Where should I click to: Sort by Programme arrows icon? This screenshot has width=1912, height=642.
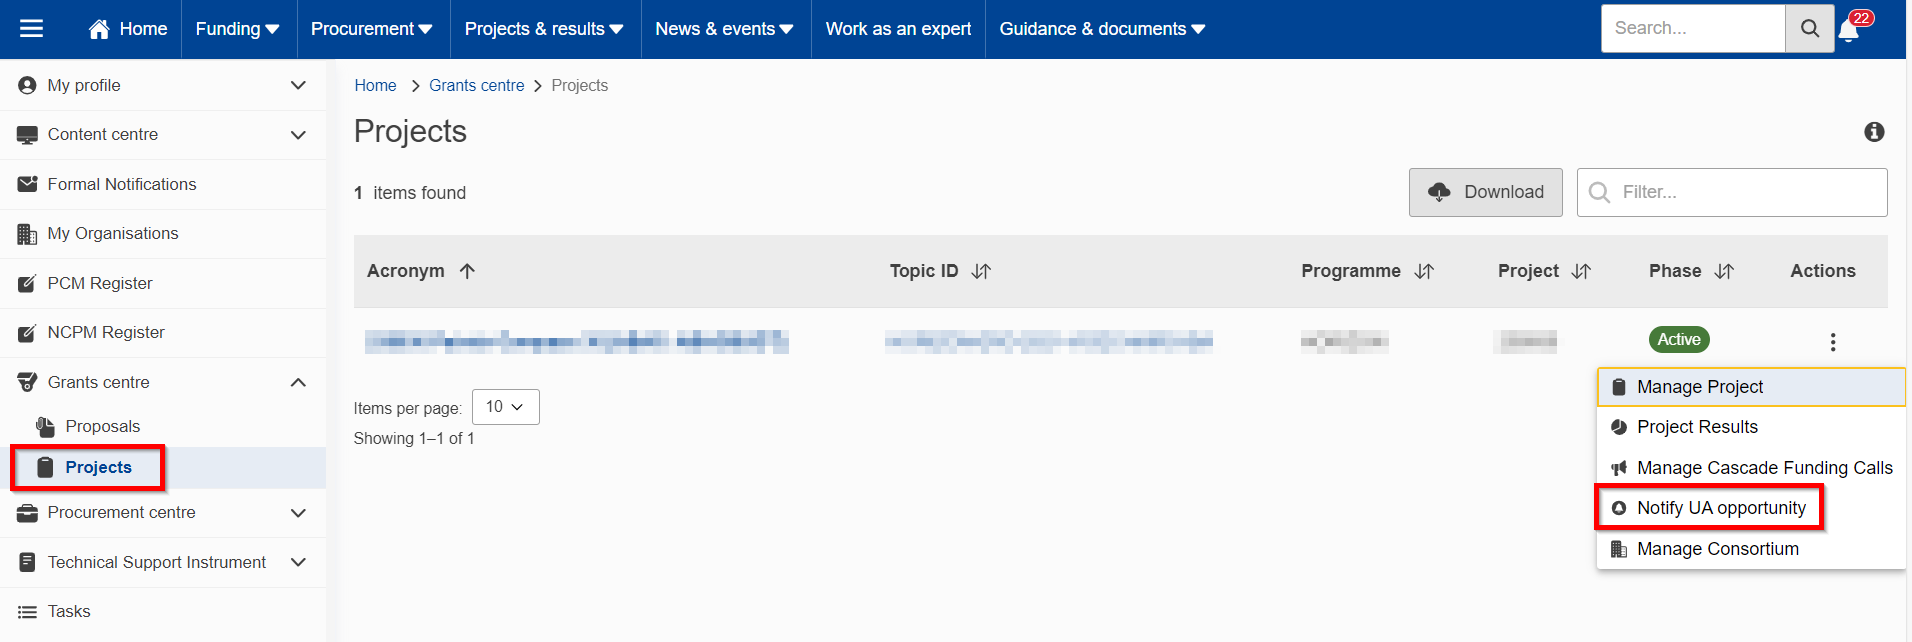pyautogui.click(x=1424, y=271)
